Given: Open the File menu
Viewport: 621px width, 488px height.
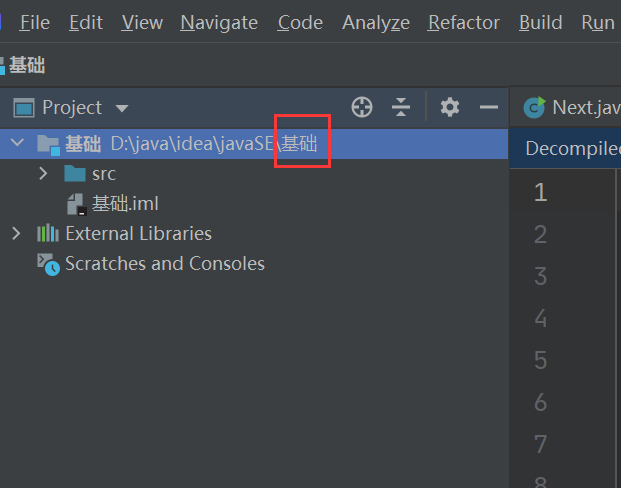Looking at the screenshot, I should 35,22.
